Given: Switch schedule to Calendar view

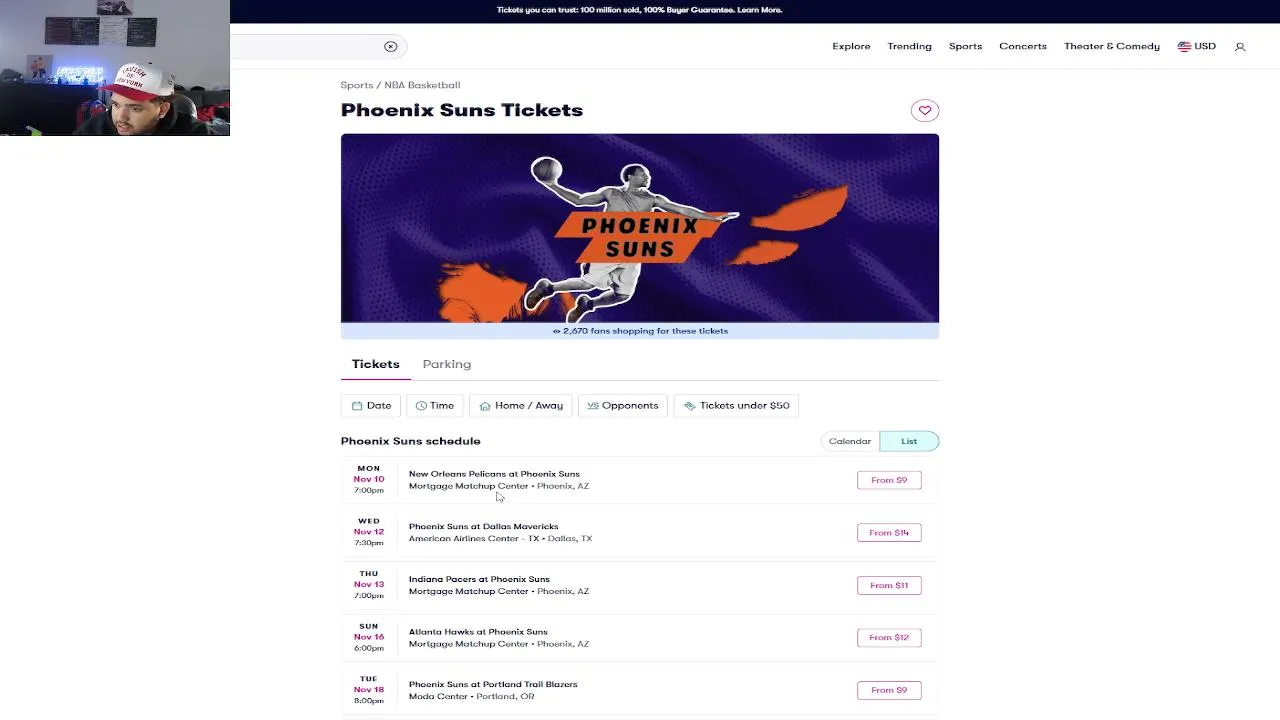Looking at the screenshot, I should pyautogui.click(x=850, y=441).
